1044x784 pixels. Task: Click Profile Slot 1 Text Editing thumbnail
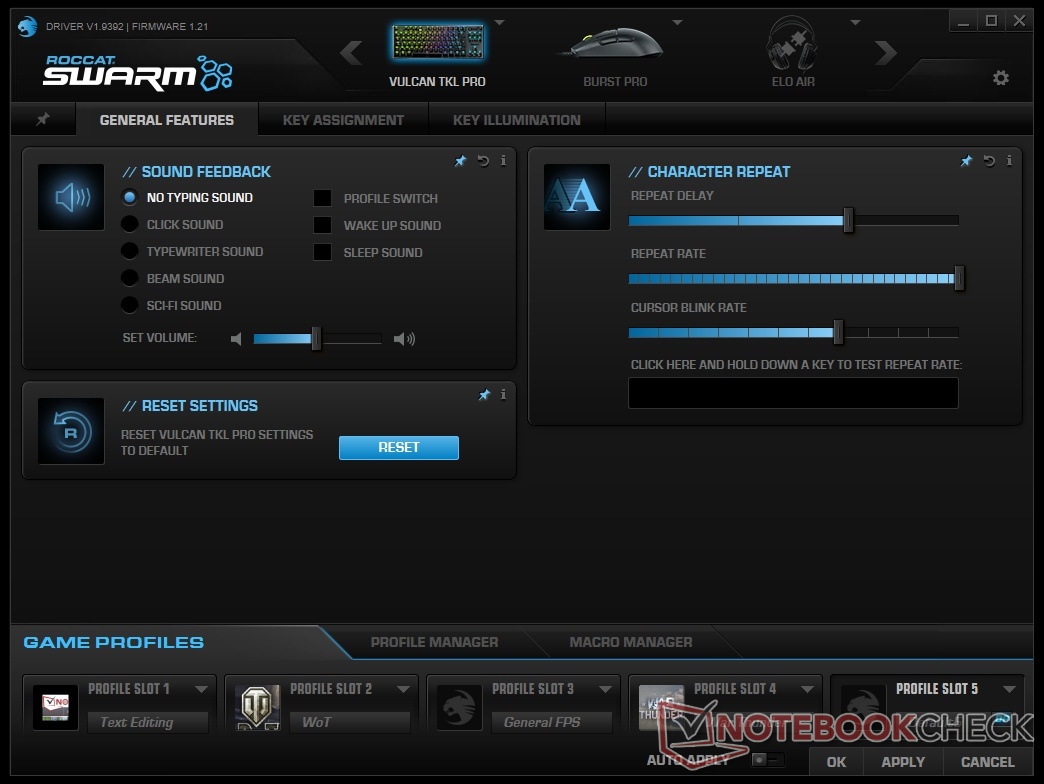[x=55, y=707]
